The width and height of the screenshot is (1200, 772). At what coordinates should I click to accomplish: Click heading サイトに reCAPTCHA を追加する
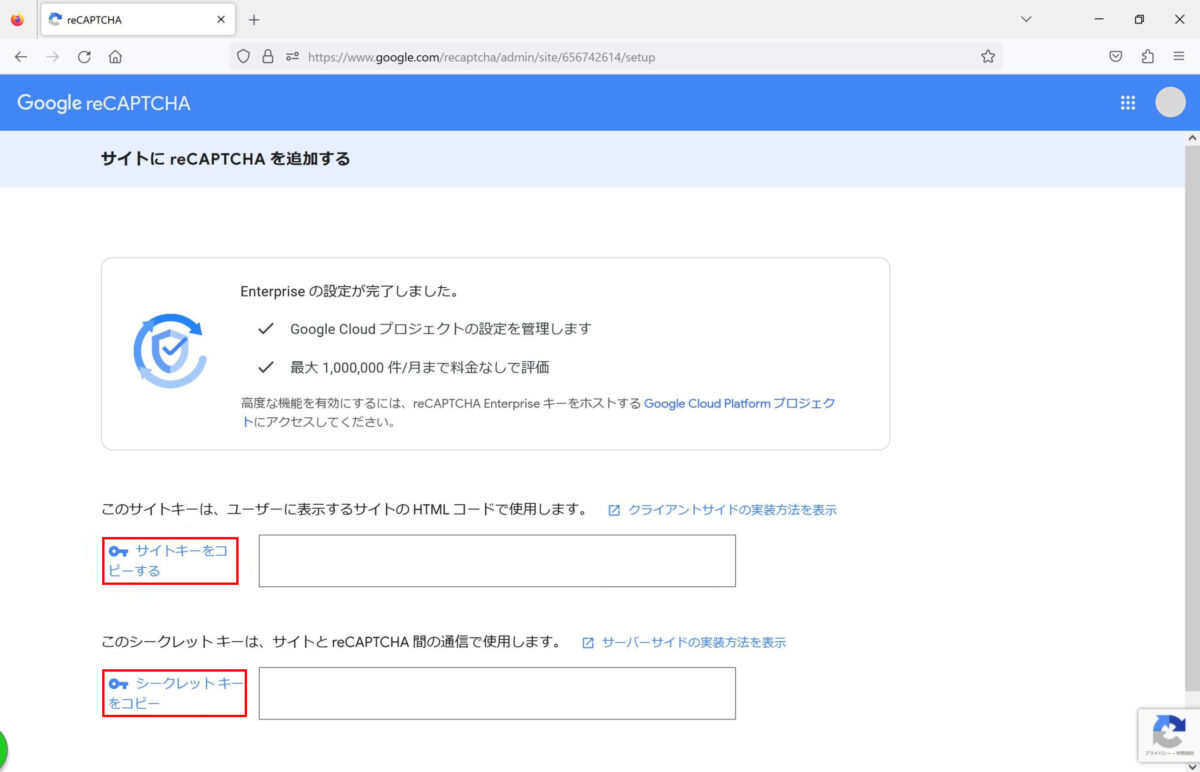coord(225,158)
